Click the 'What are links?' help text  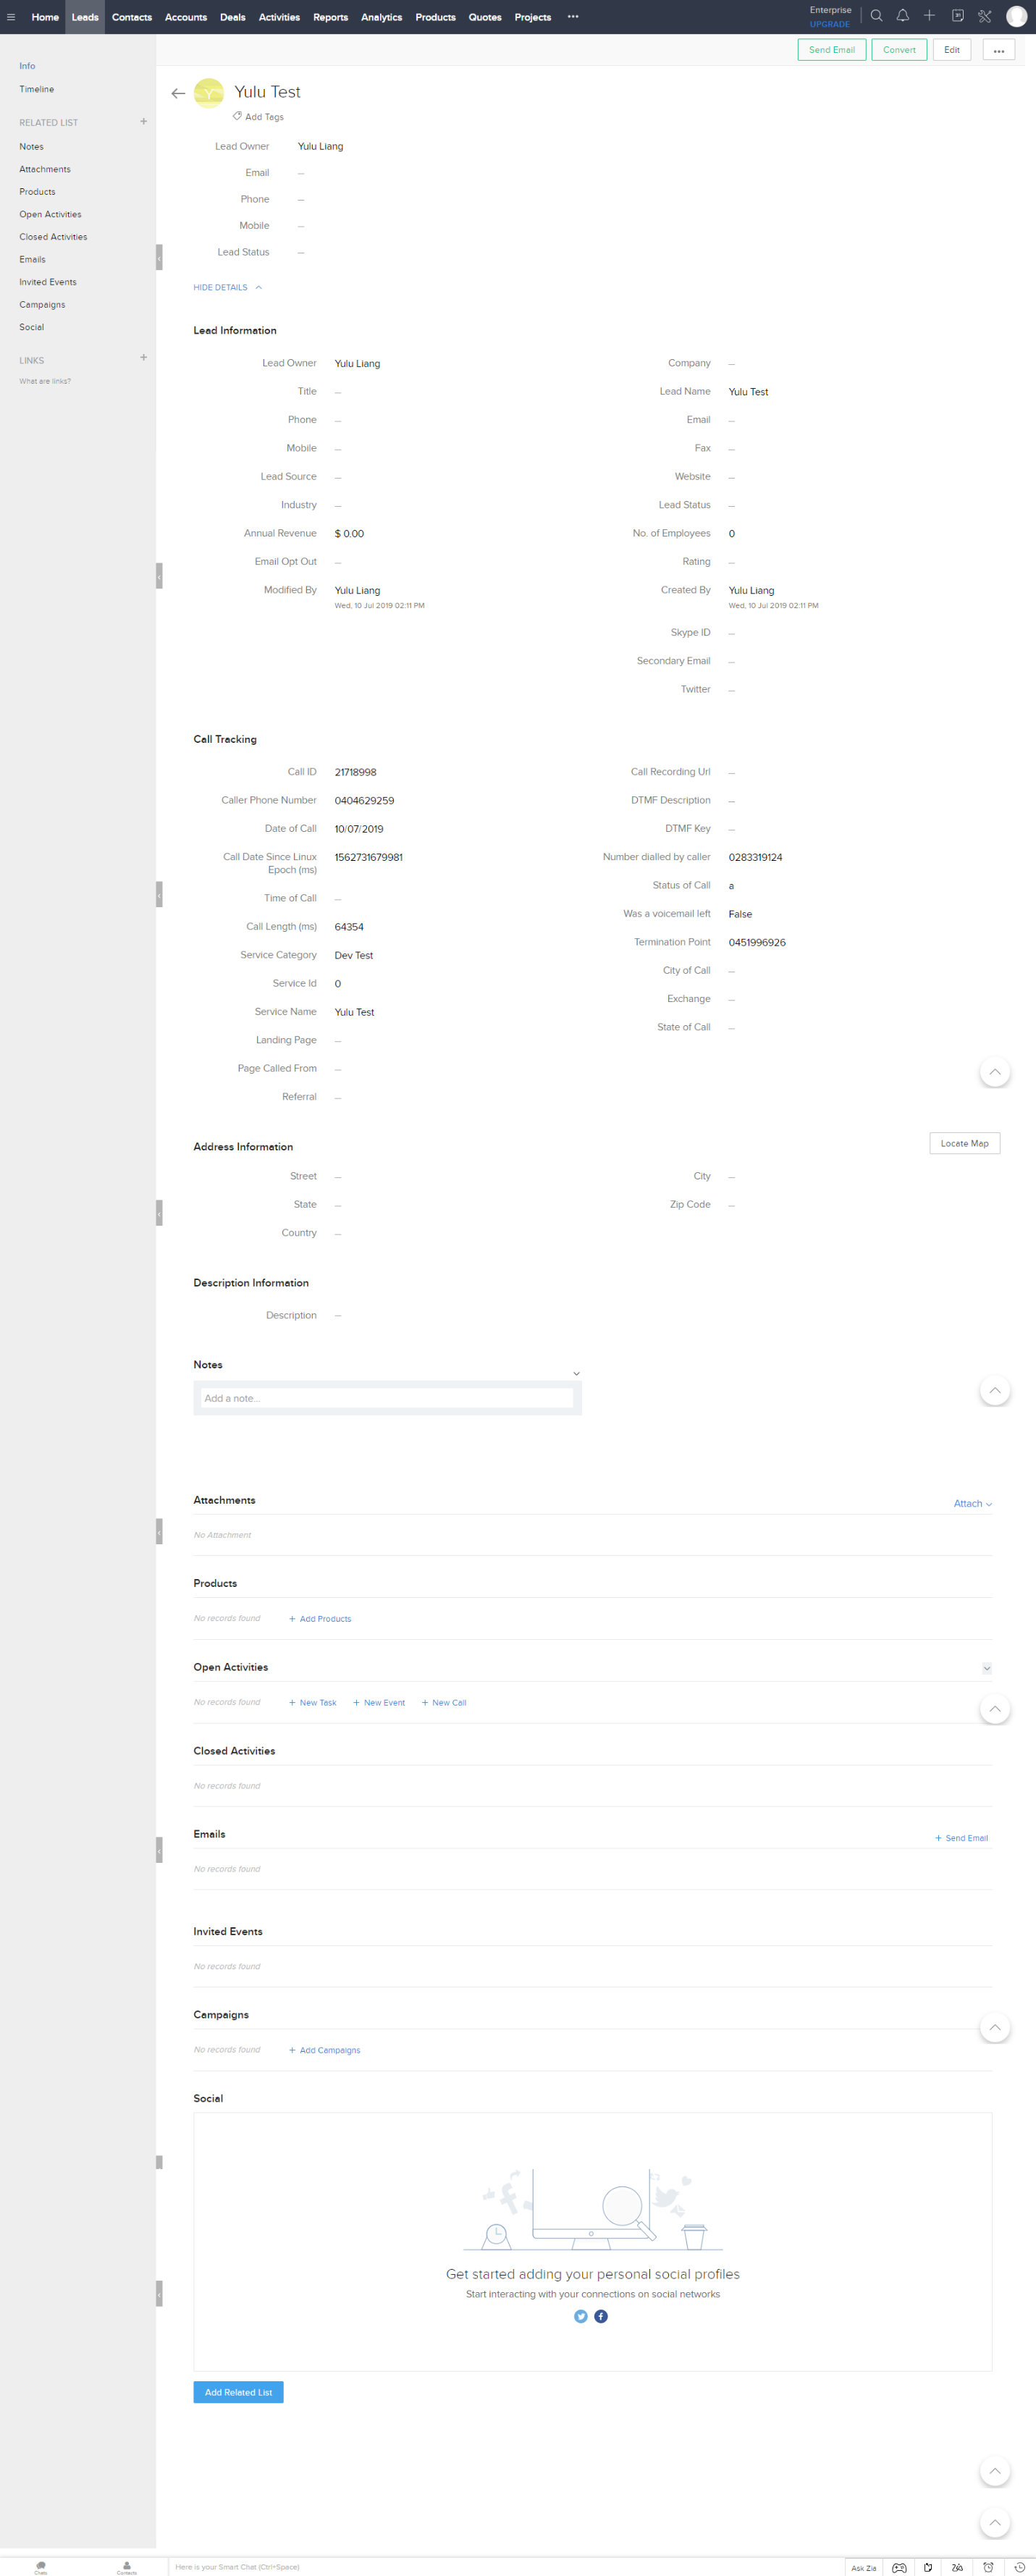click(x=45, y=381)
